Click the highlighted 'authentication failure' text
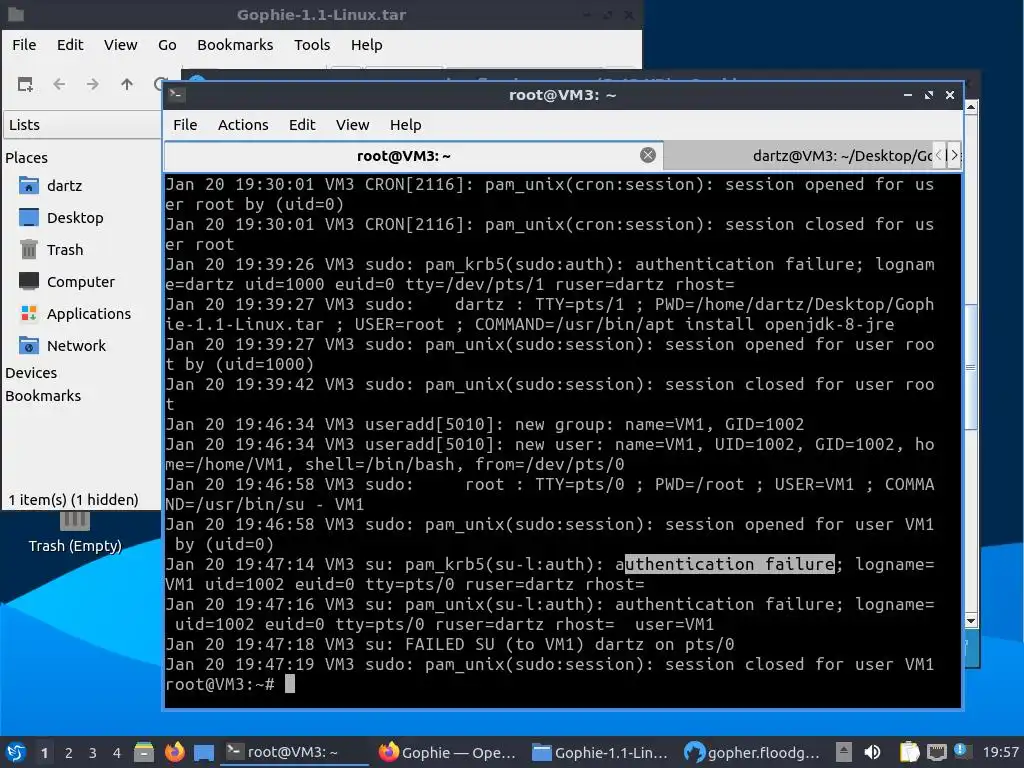This screenshot has width=1024, height=768. coord(729,564)
